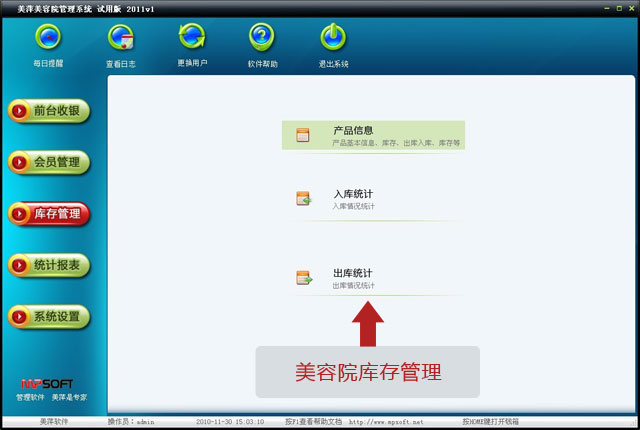640x430 pixels.
Task: Click the 产品信息 product info icon
Action: 303,135
